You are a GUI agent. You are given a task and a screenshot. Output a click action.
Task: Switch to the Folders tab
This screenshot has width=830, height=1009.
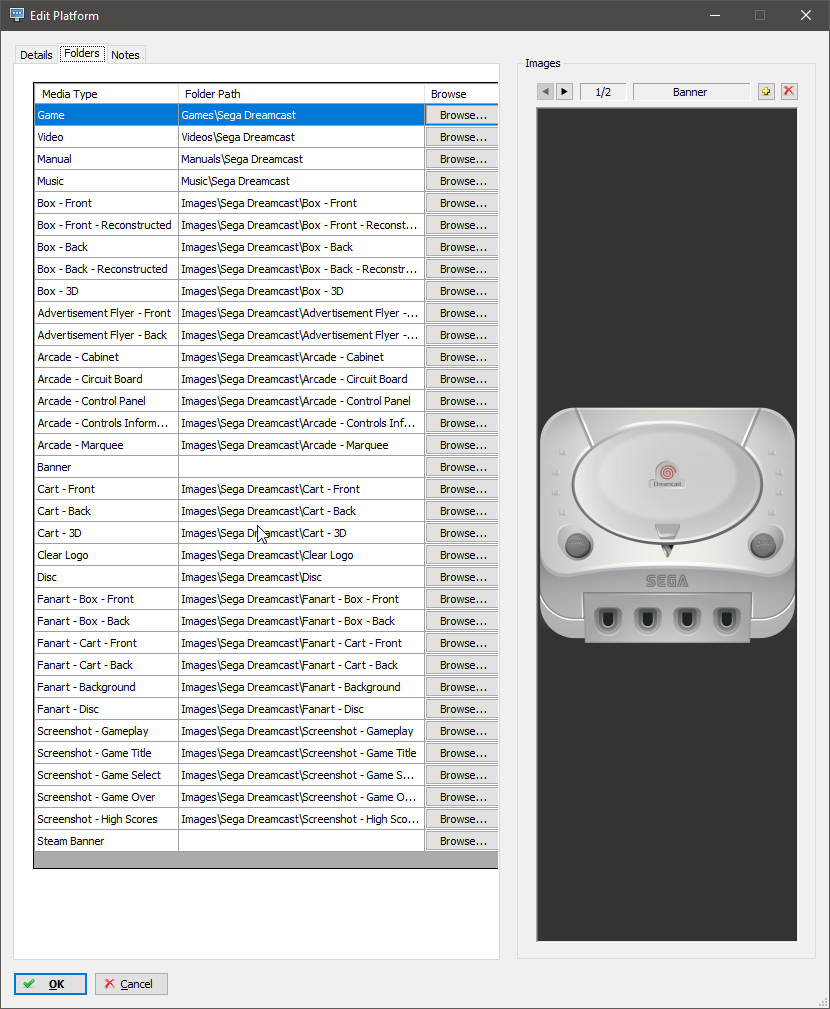(82, 53)
